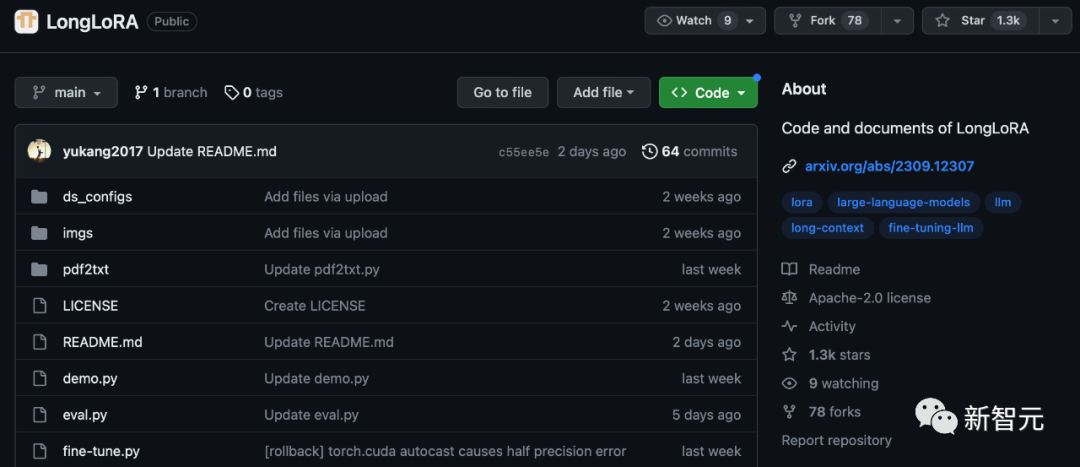The width and height of the screenshot is (1080, 467).
Task: Click the LongLoRA repository logo icon
Action: [x=27, y=21]
